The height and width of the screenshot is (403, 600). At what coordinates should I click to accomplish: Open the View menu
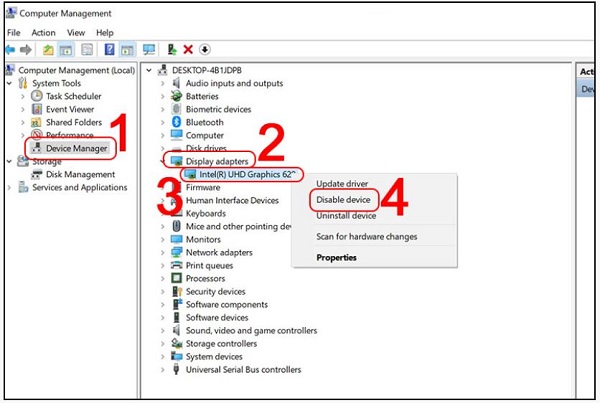77,32
